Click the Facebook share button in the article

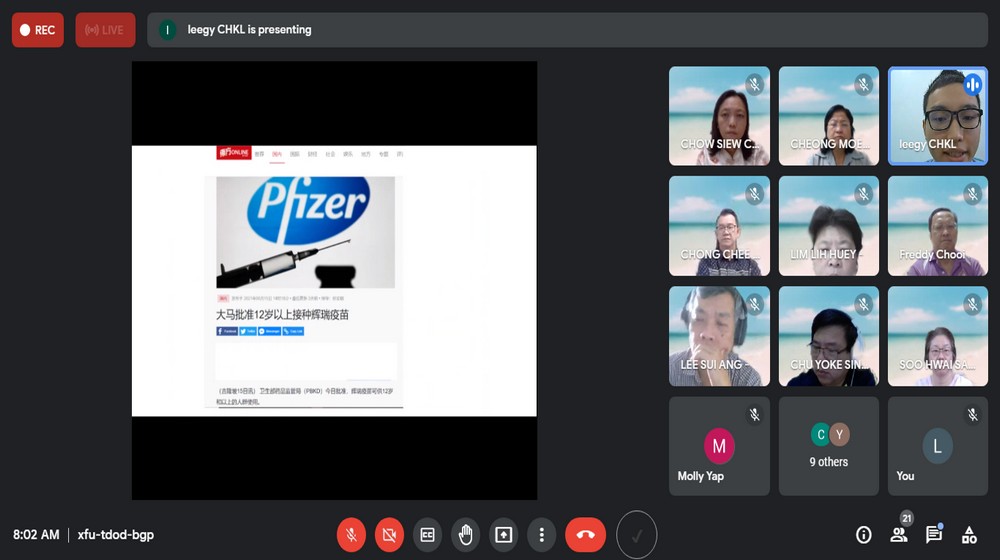(x=227, y=331)
